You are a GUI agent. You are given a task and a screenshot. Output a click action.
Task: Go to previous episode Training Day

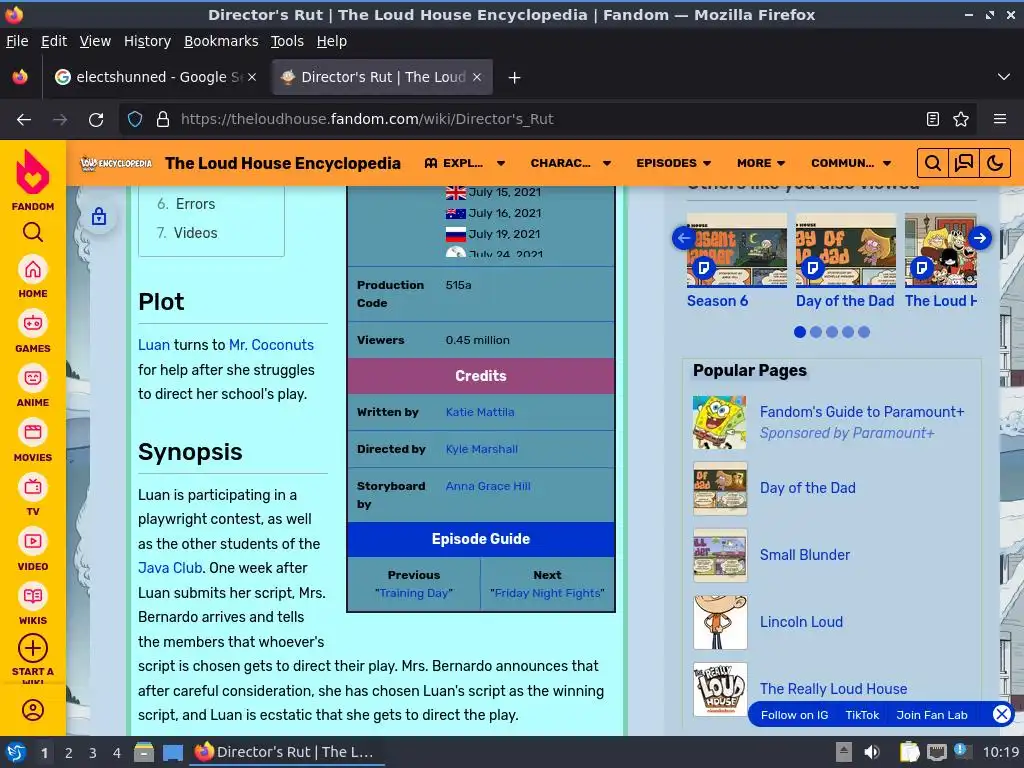click(x=414, y=593)
